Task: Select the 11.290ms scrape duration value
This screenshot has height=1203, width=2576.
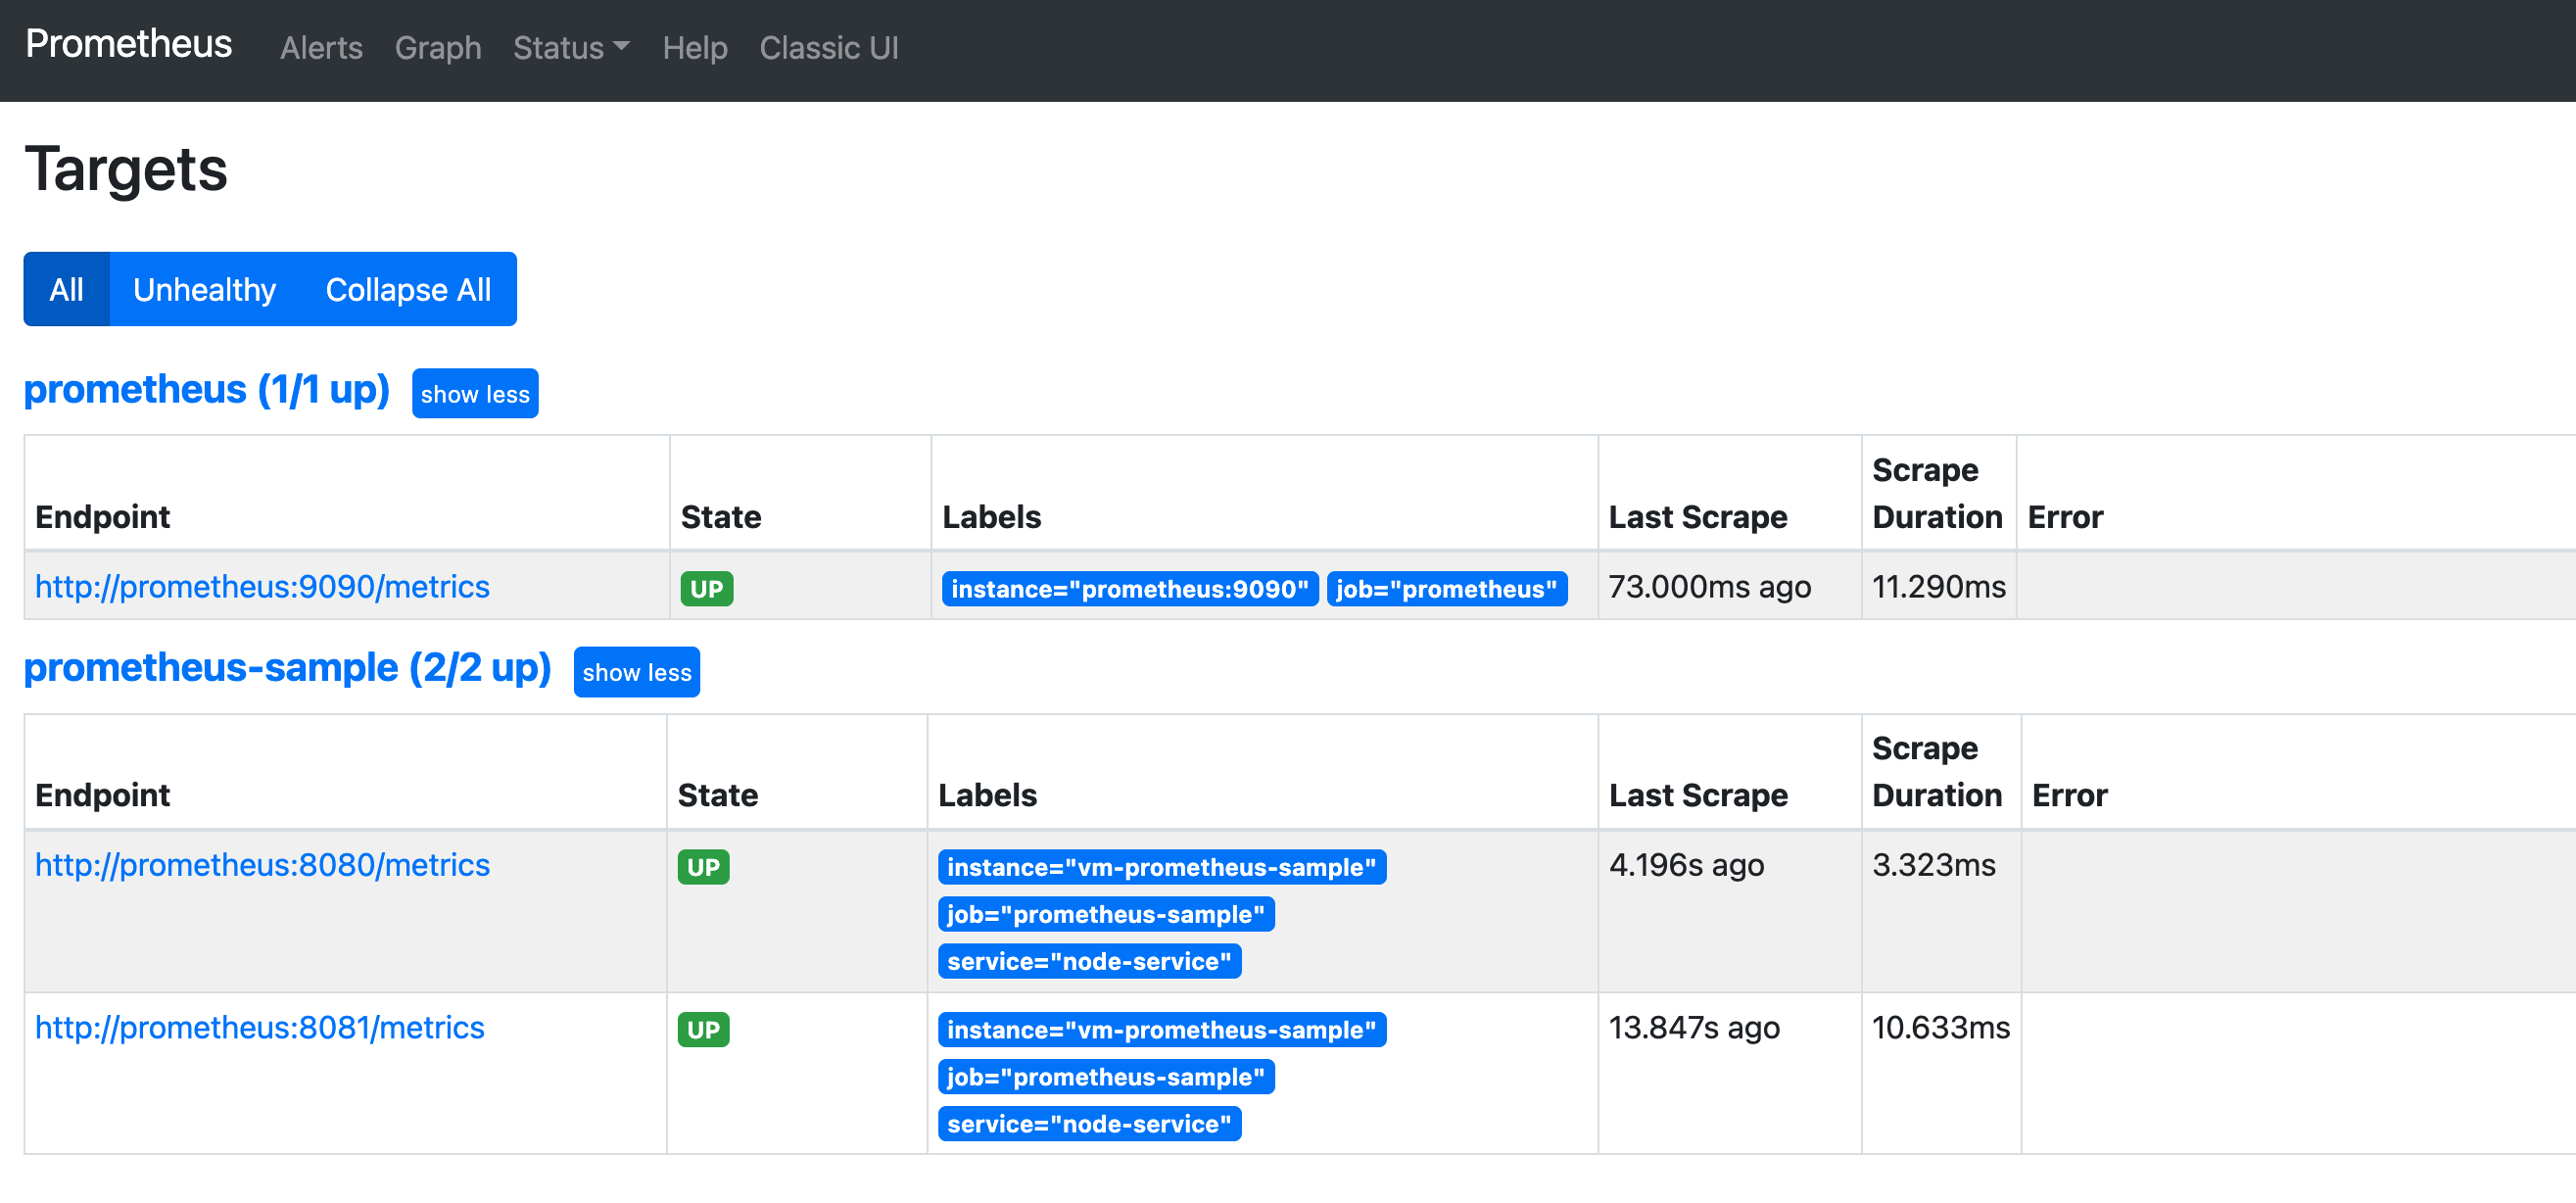Action: (1939, 586)
